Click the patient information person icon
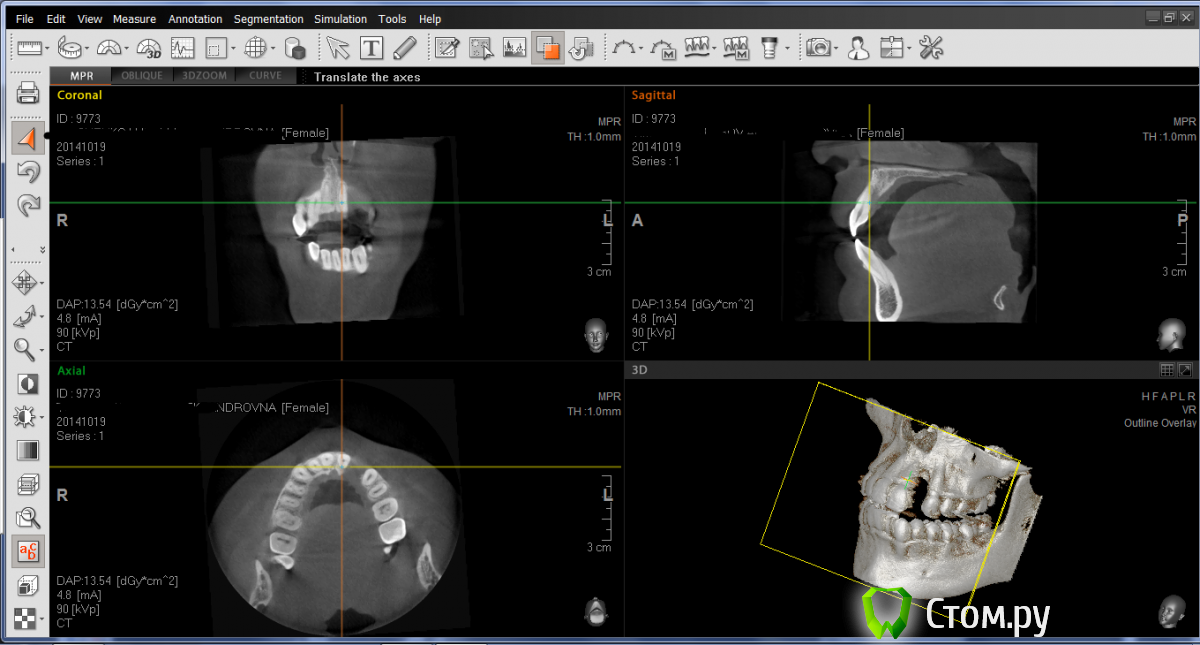This screenshot has width=1200, height=645. click(857, 47)
